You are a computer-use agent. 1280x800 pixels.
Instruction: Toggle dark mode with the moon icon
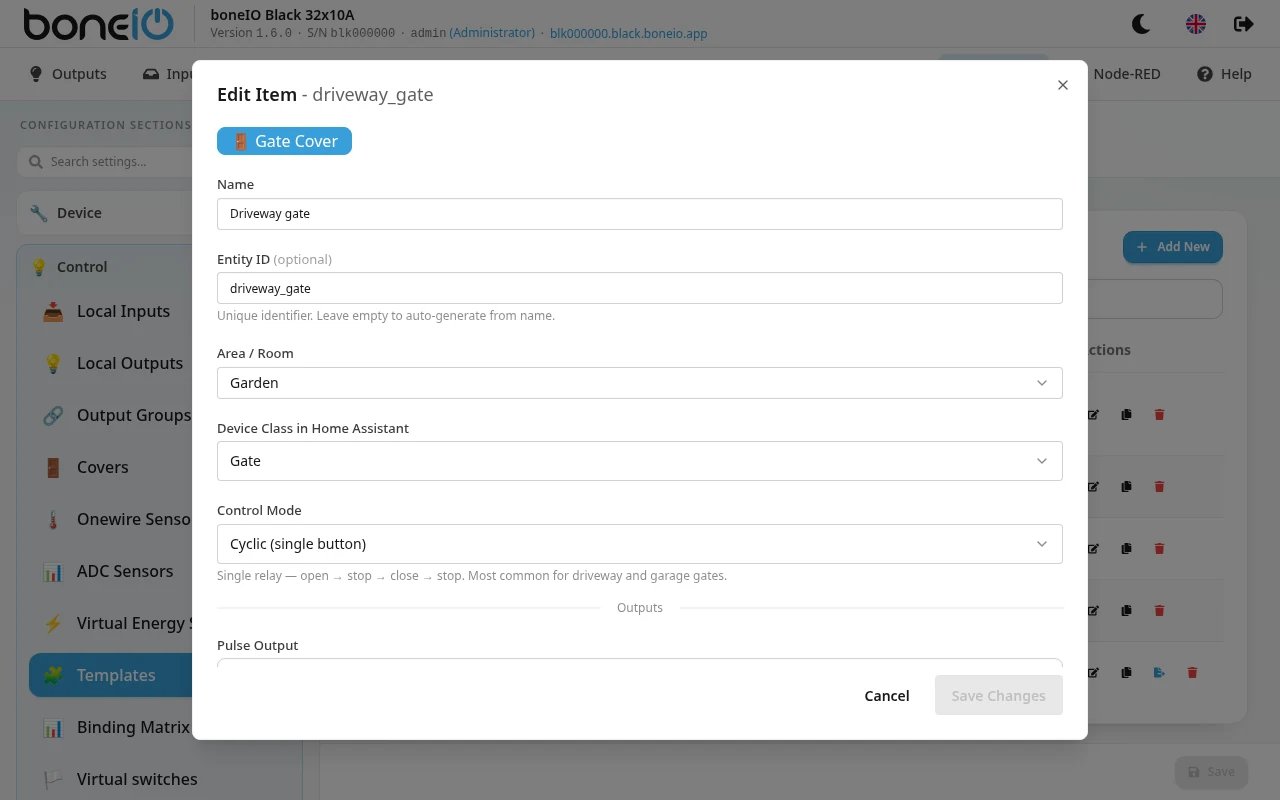point(1140,23)
